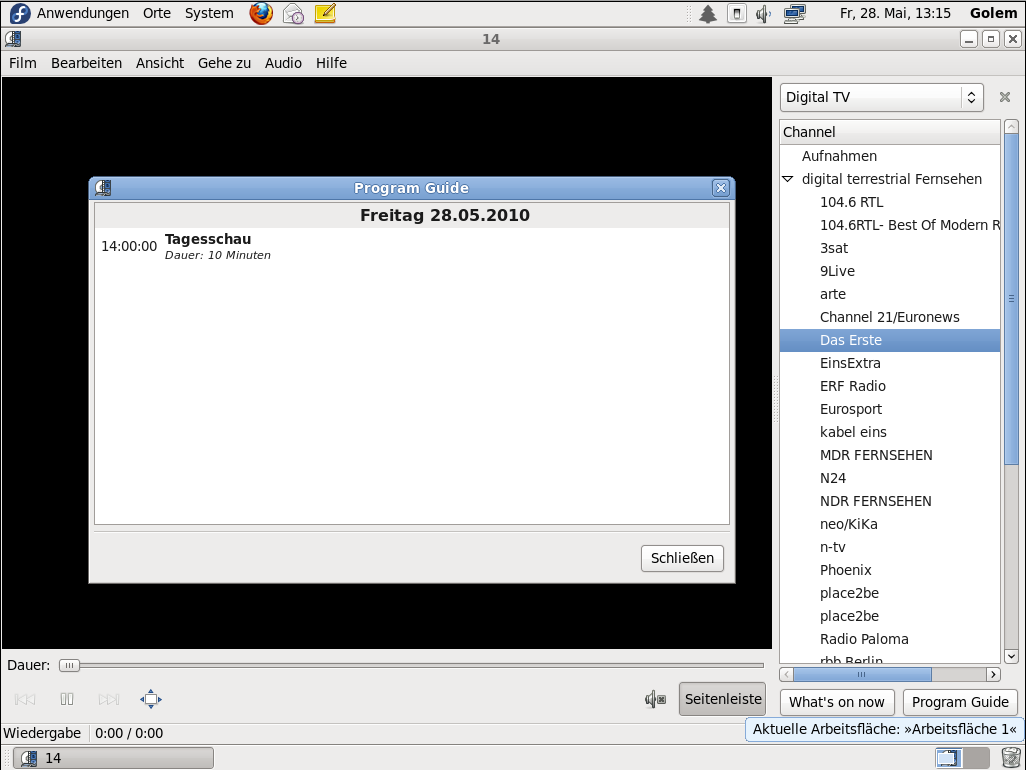Open the trash icon in bottom panel

[x=1011, y=758]
